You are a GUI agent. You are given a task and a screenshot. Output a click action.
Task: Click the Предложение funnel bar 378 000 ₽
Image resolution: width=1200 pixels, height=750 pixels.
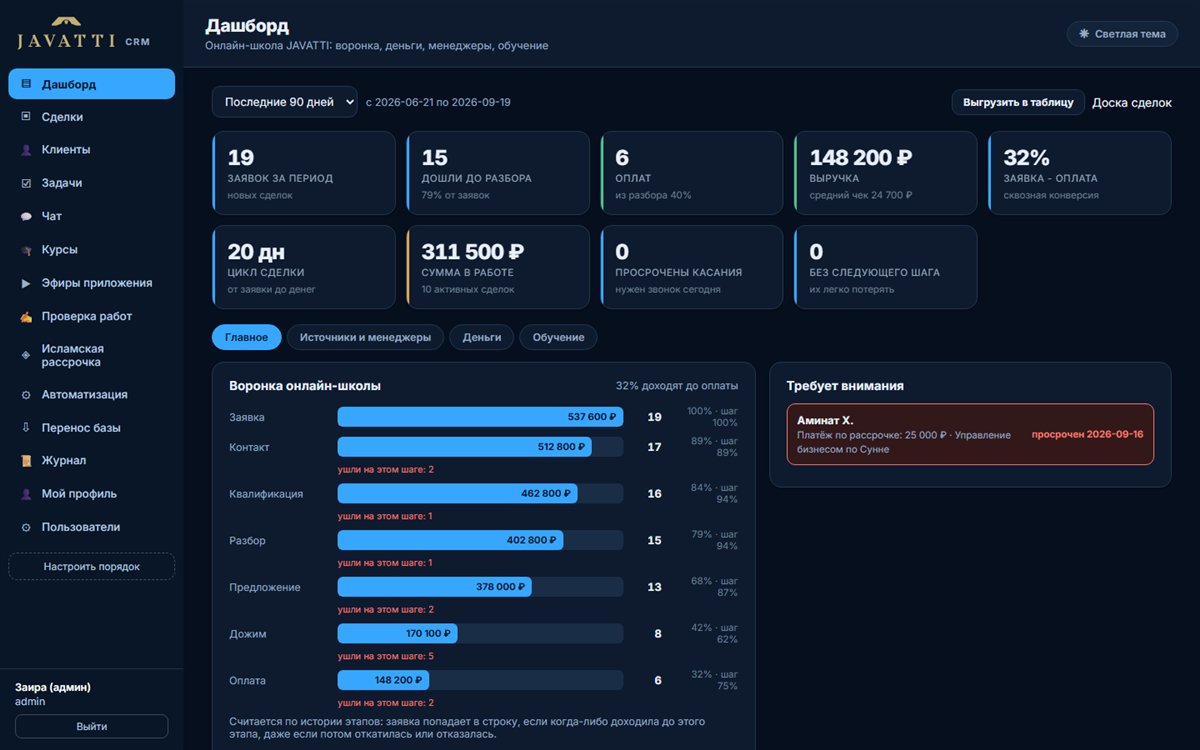click(x=435, y=587)
